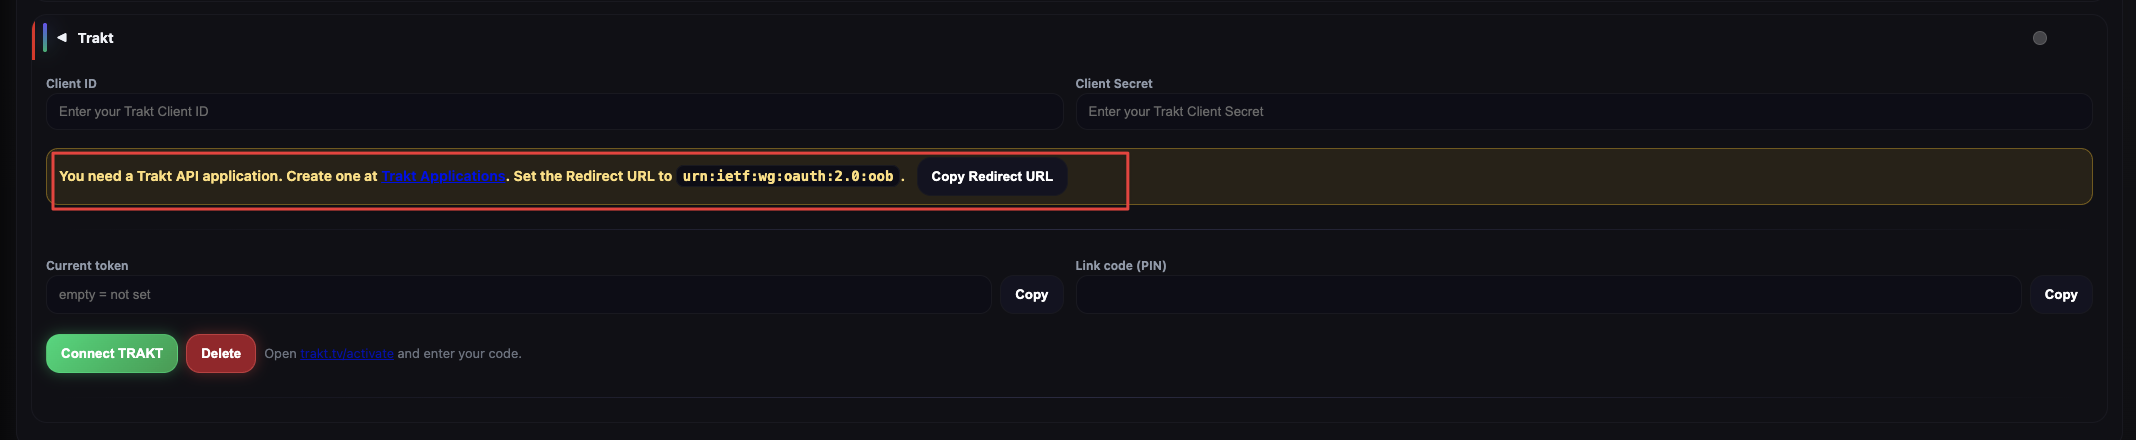Focus the Trakt Client ID field

[554, 111]
